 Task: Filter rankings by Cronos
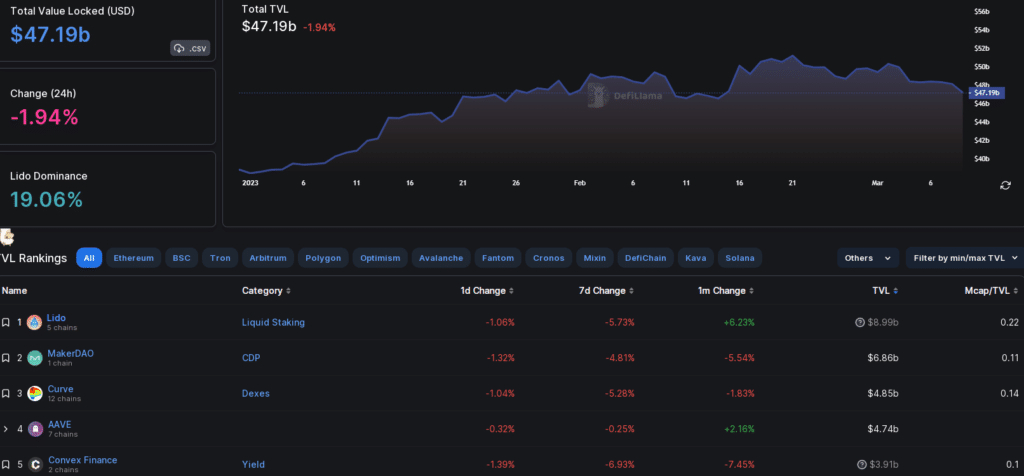(x=549, y=258)
